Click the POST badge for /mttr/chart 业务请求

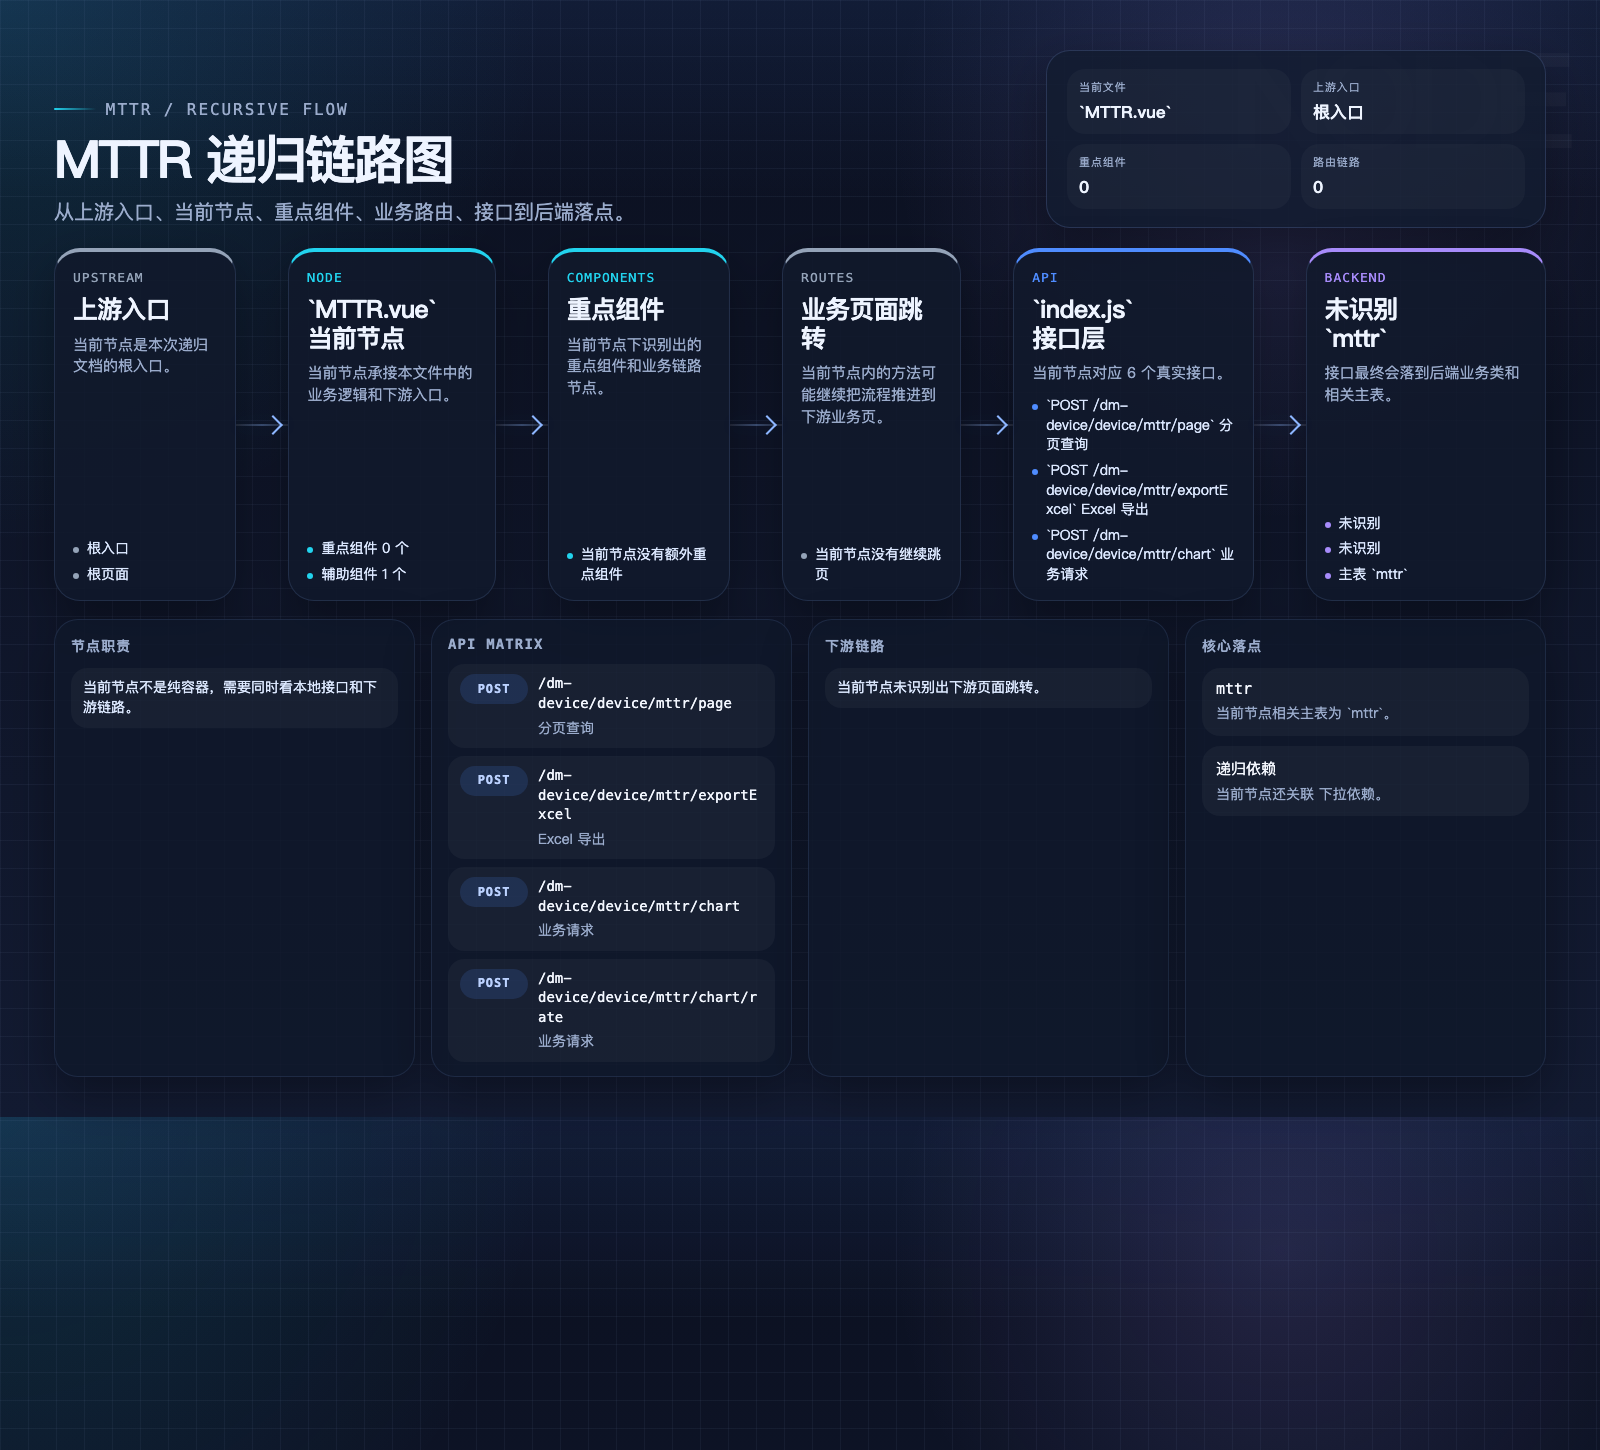[x=494, y=892]
